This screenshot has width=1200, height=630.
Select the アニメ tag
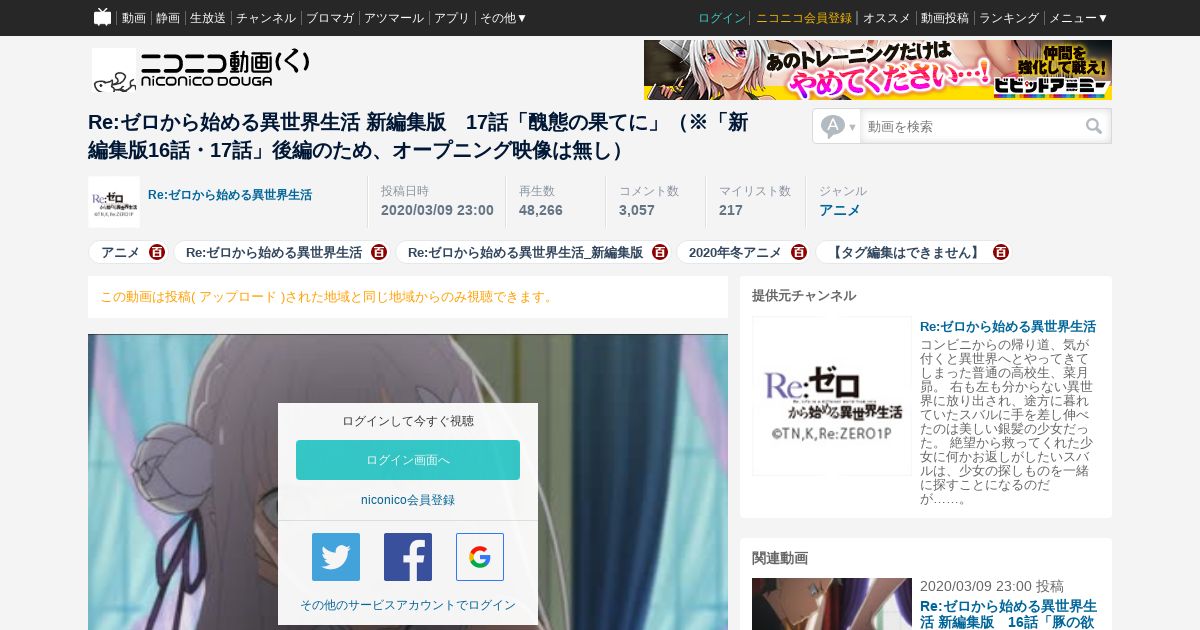120,252
